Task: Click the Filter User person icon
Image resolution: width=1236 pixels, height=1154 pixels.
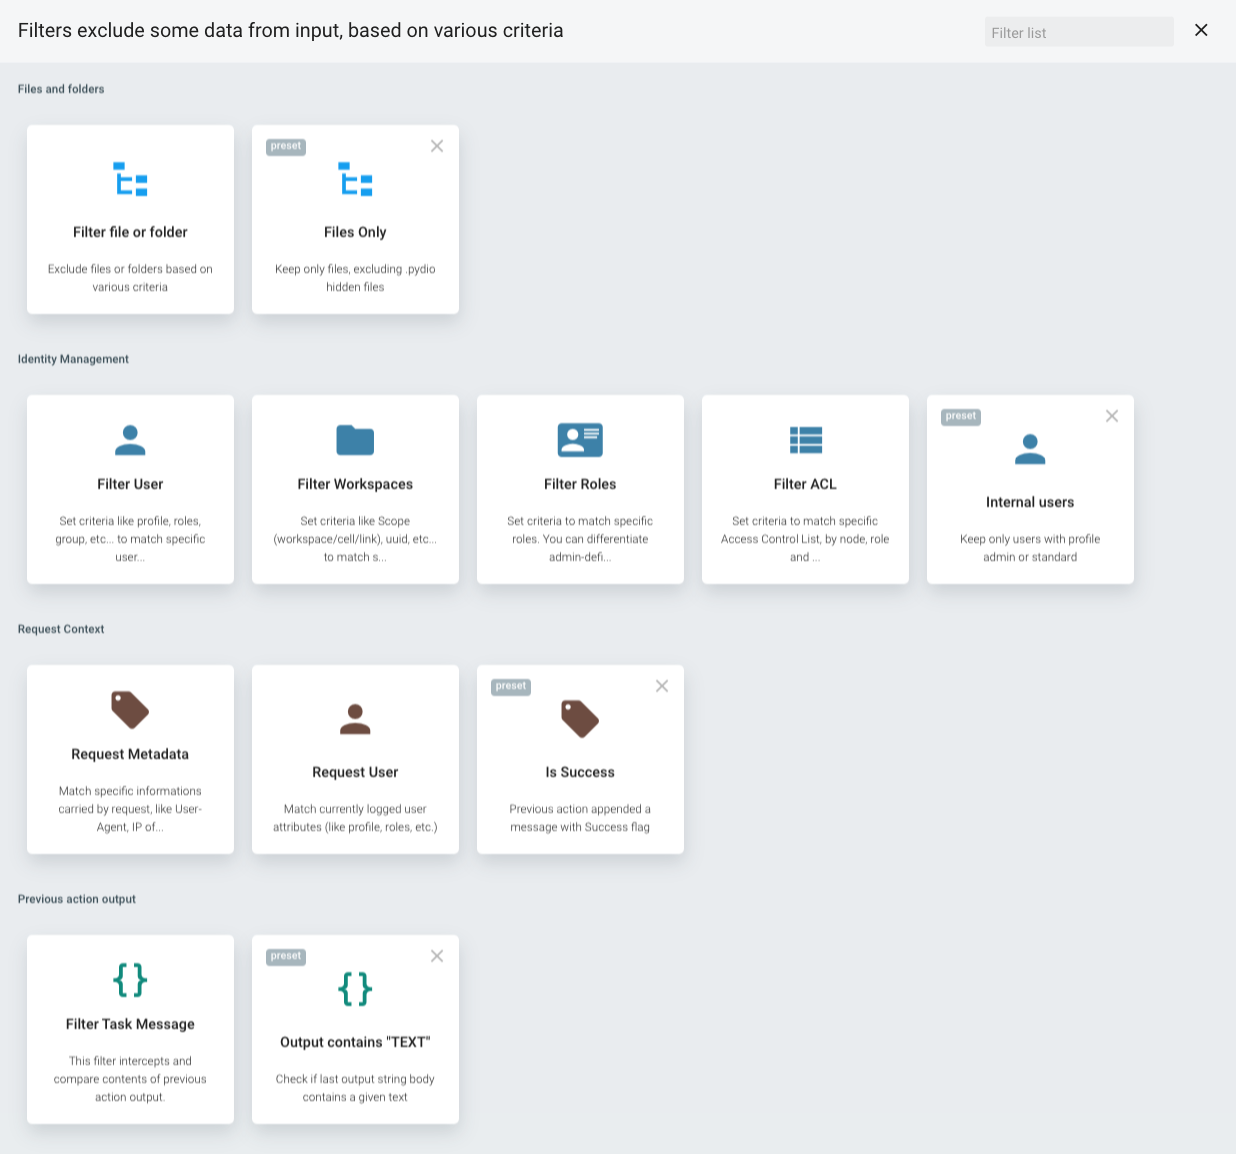Action: point(130,440)
